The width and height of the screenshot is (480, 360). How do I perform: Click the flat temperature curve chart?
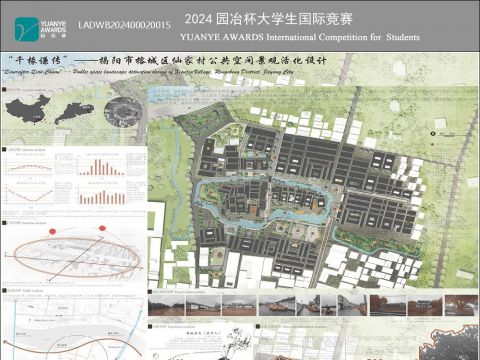(29, 167)
